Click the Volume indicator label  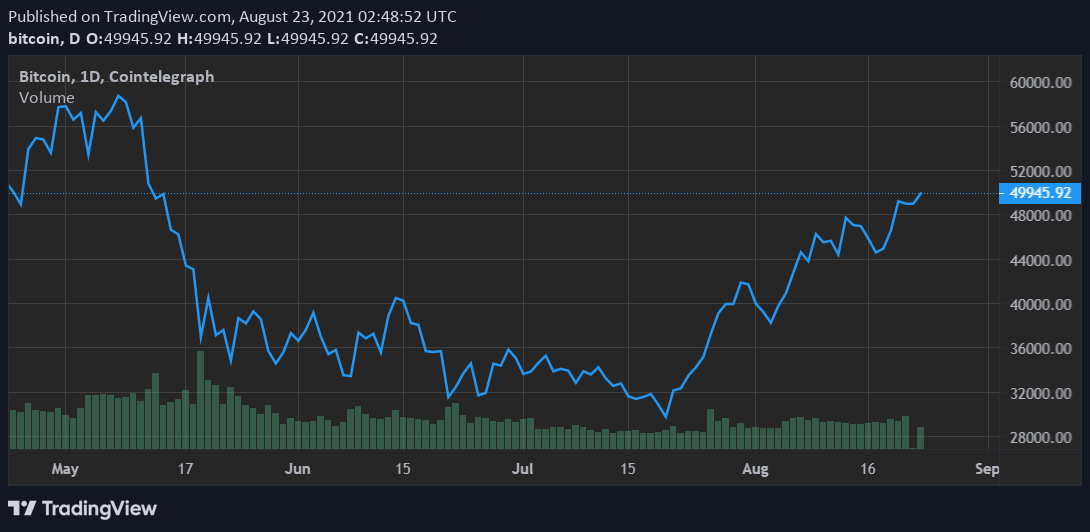click(x=47, y=97)
